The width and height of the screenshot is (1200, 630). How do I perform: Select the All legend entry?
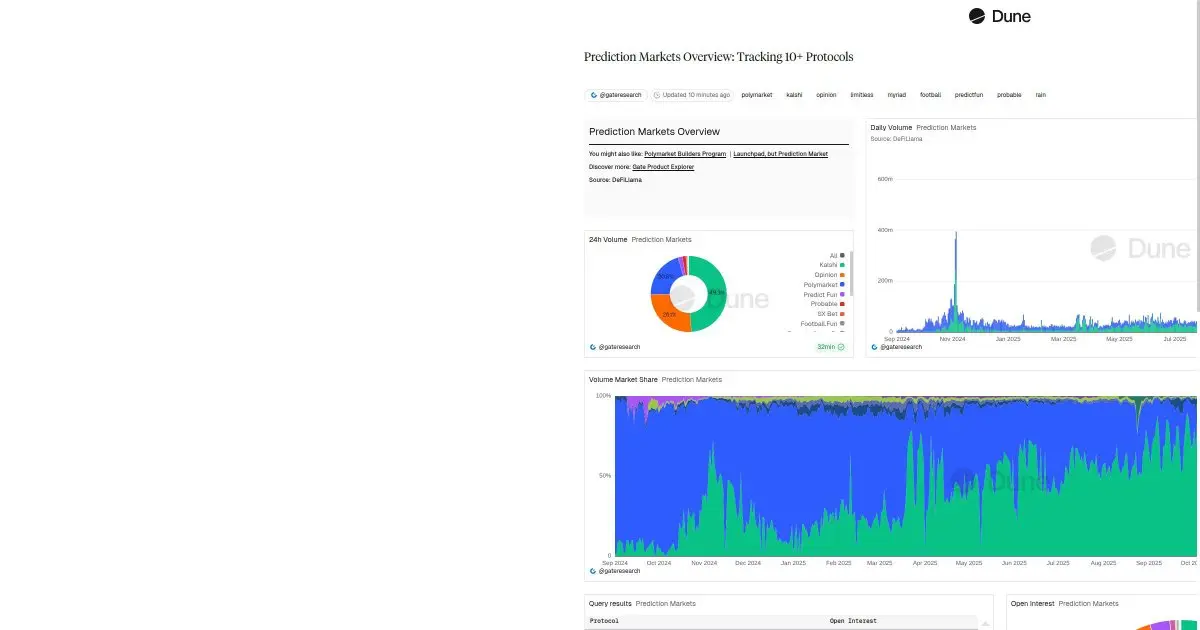(837, 256)
